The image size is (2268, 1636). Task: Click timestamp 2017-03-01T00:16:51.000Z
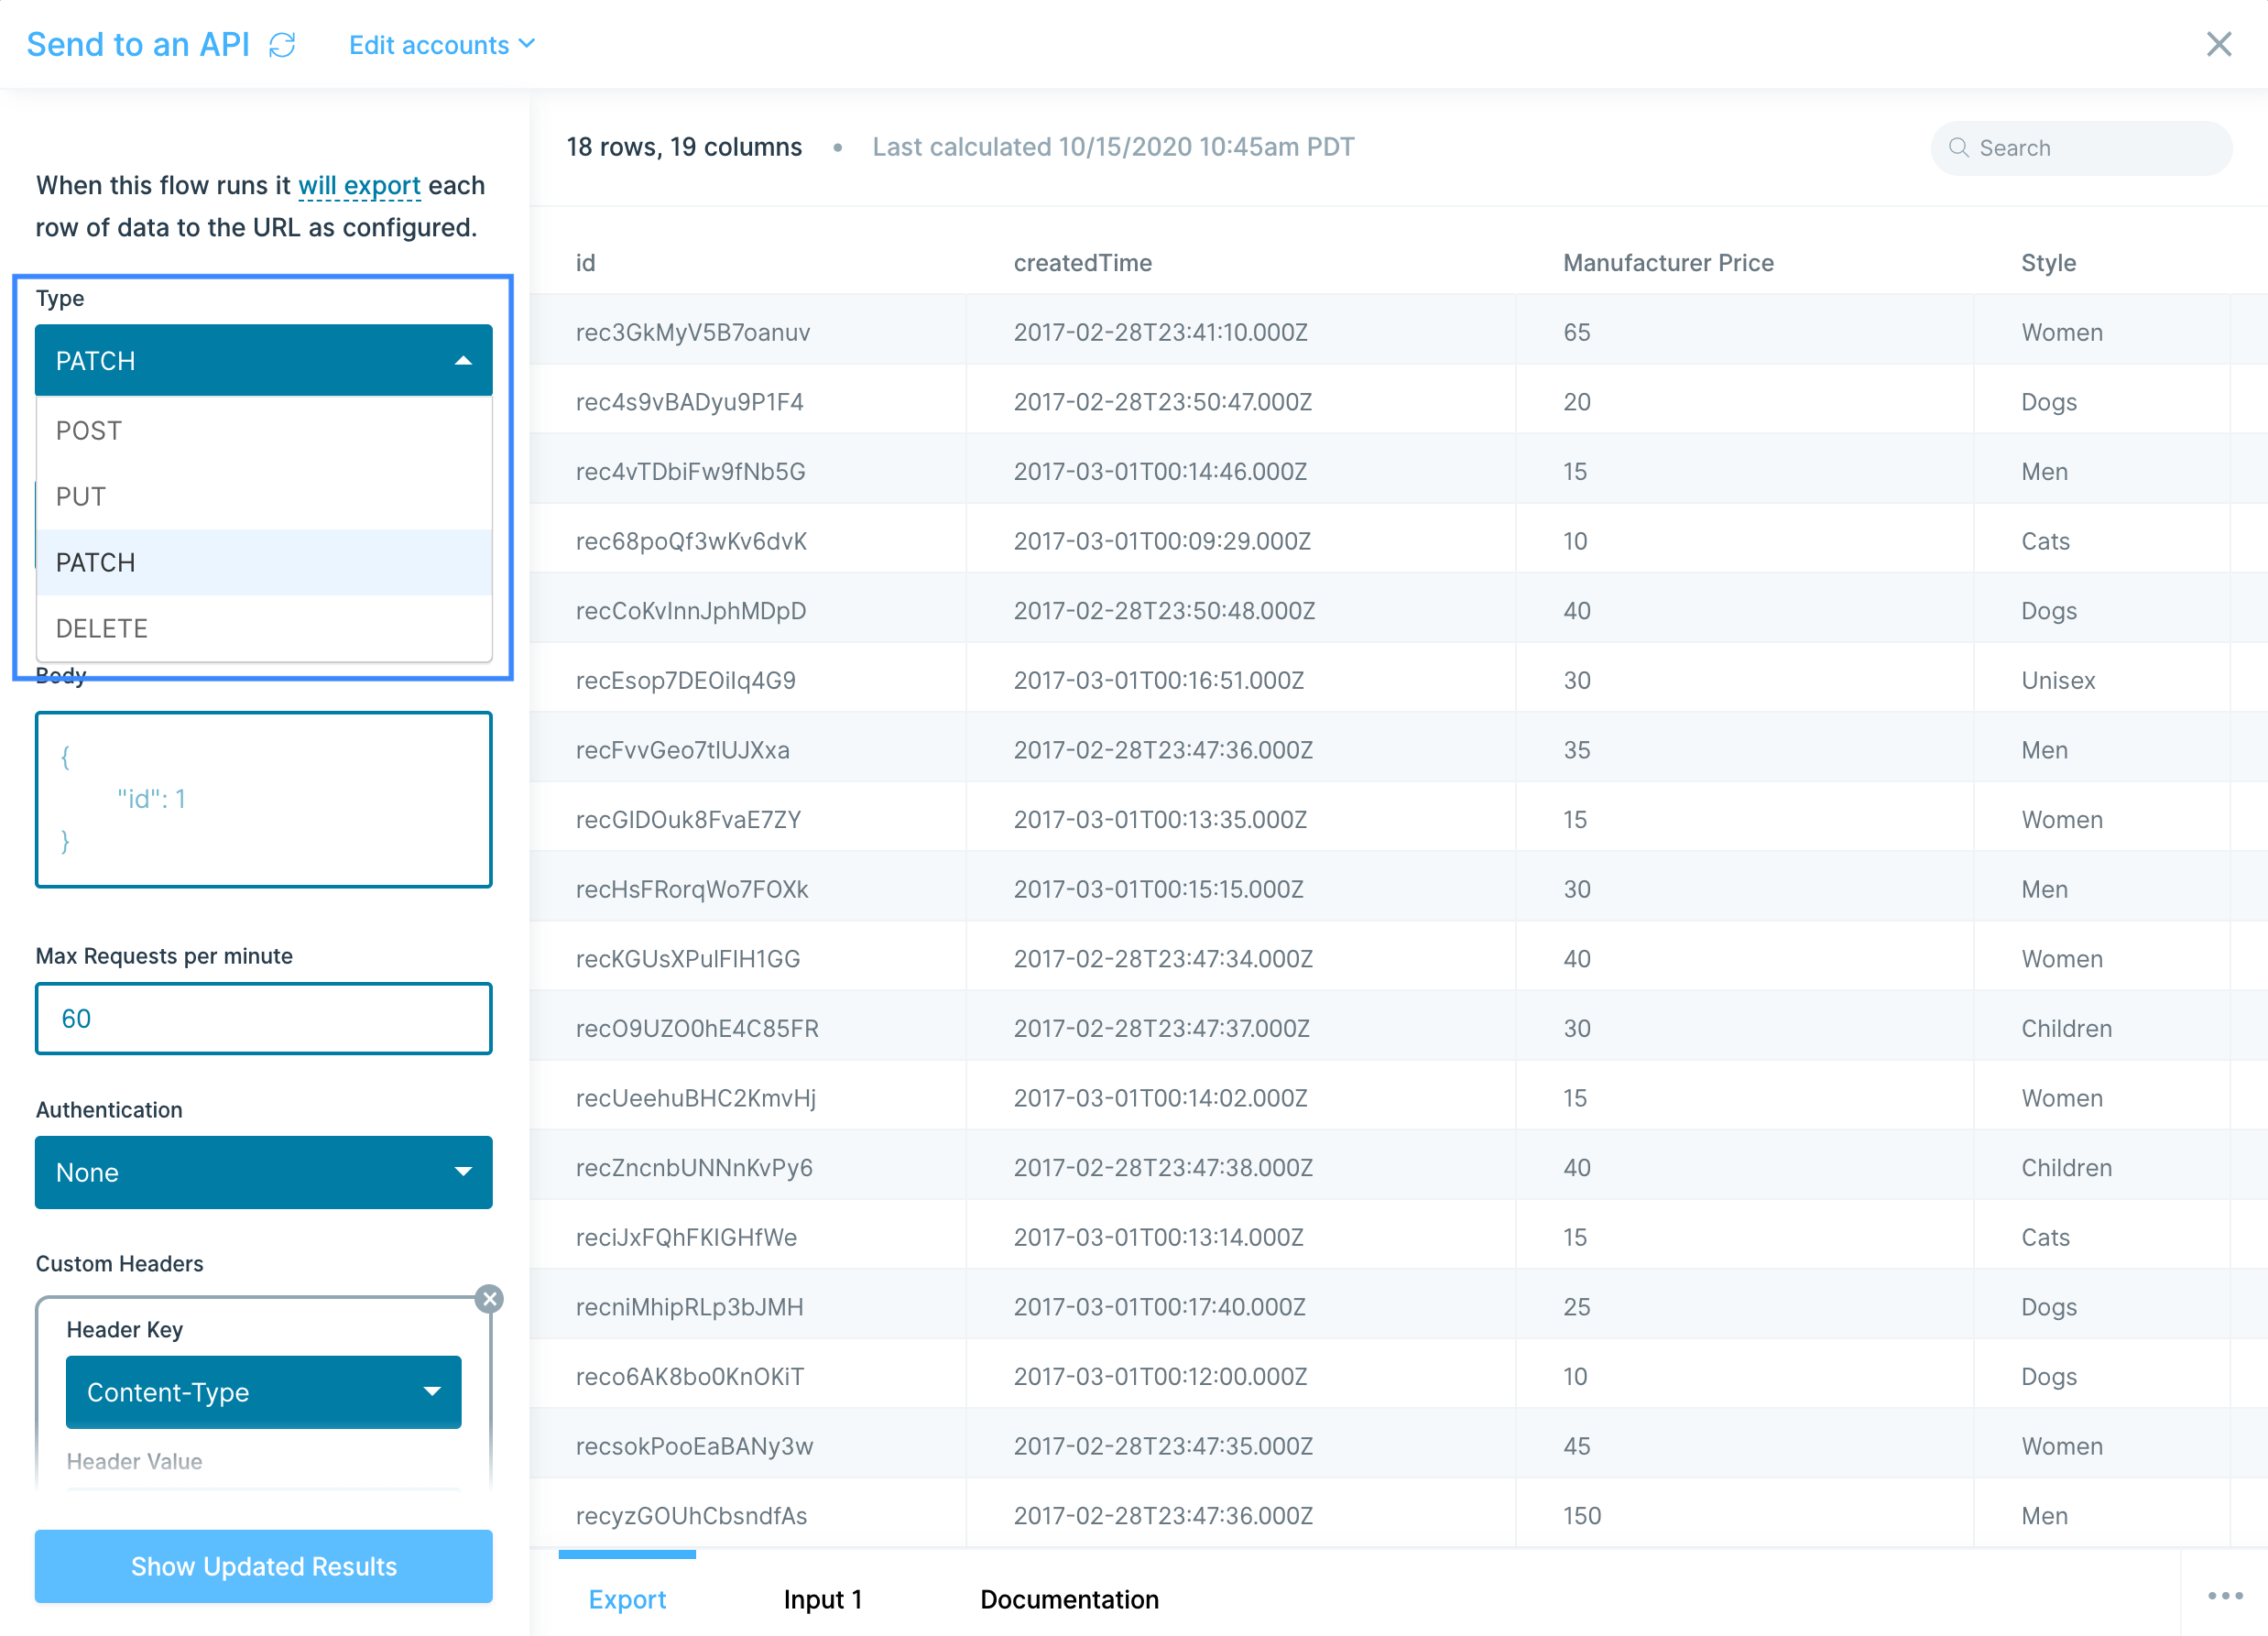(1158, 681)
